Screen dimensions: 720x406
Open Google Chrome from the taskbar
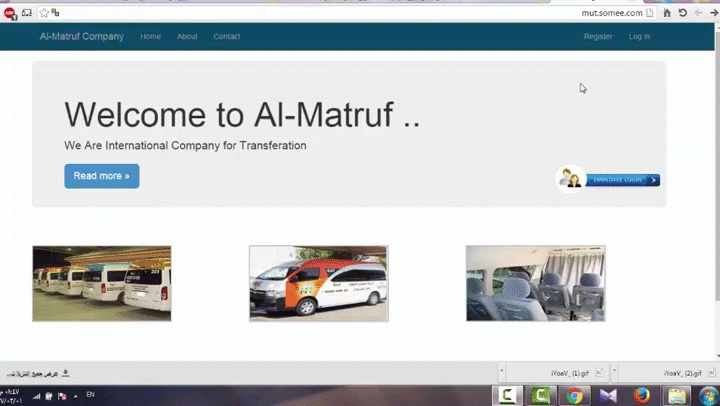[574, 395]
